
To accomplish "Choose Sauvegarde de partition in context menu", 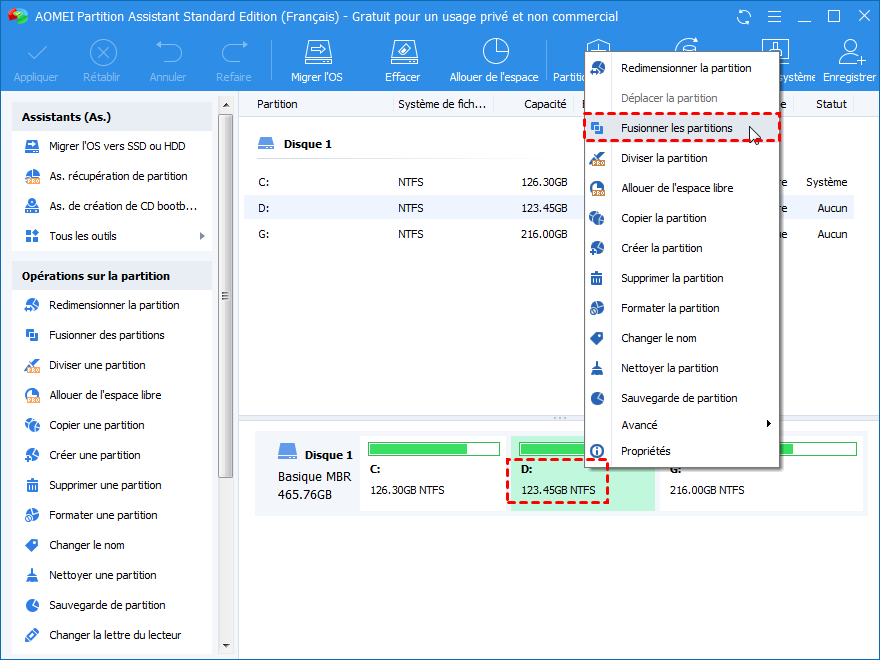I will click(681, 398).
